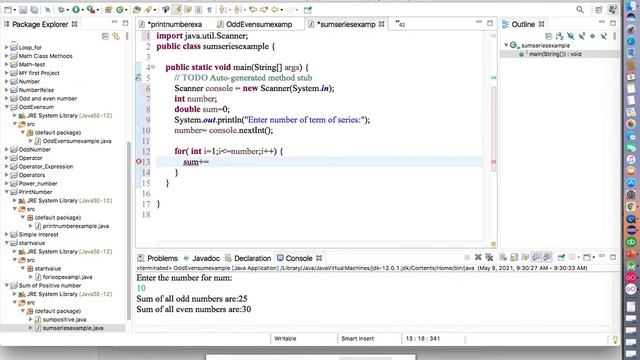The image size is (640, 360).
Task: Collapse the OddEvensum project
Action: pos(7,107)
